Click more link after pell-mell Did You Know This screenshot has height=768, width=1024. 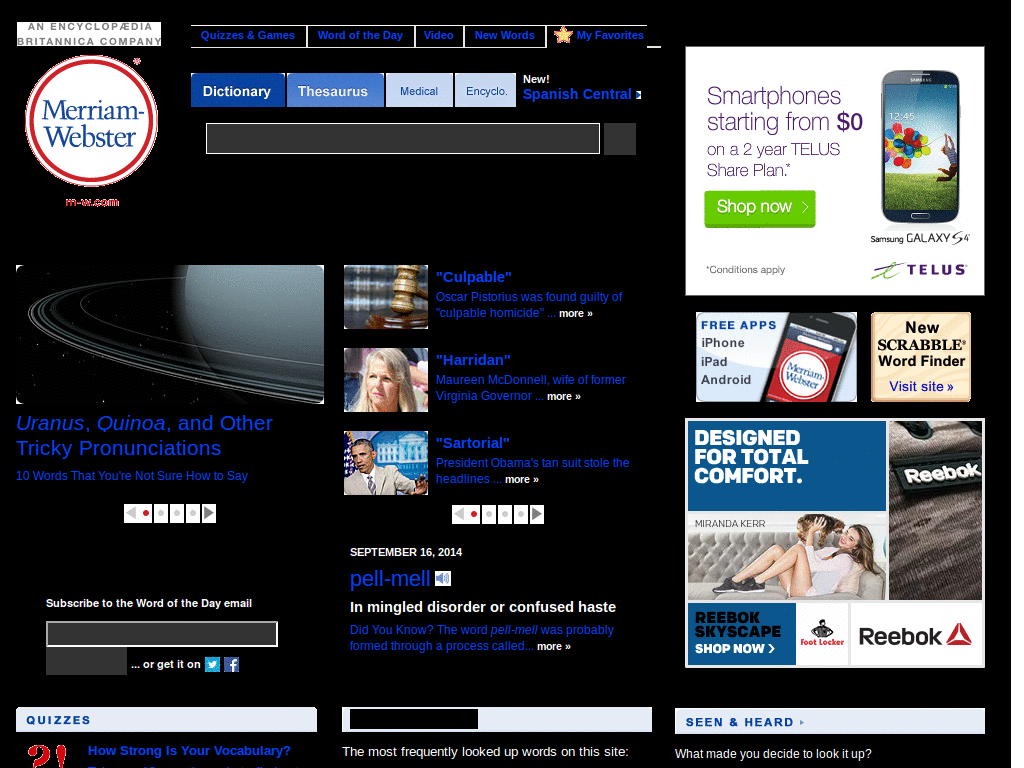pyautogui.click(x=554, y=647)
